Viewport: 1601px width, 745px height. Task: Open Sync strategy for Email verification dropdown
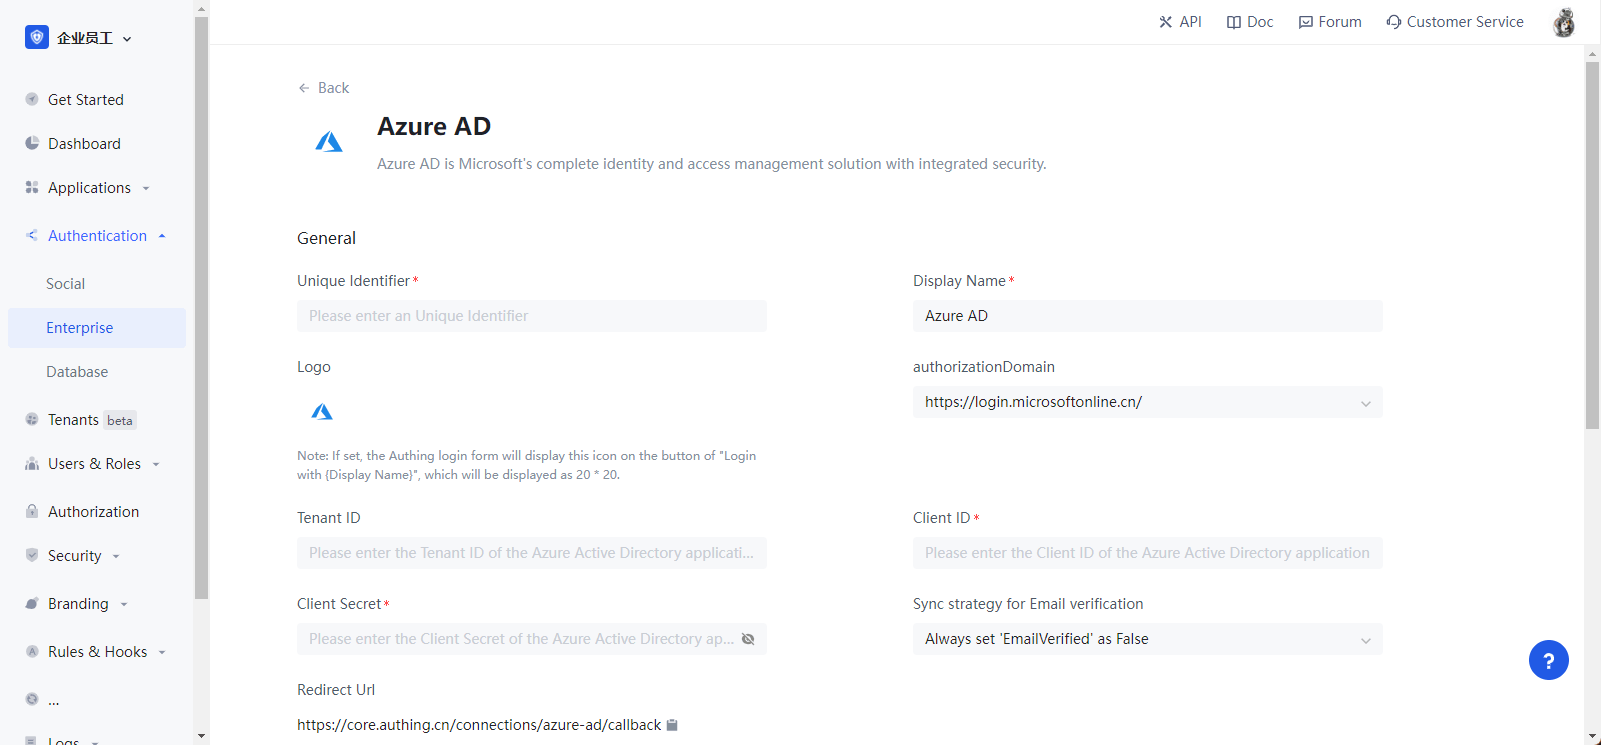1147,639
